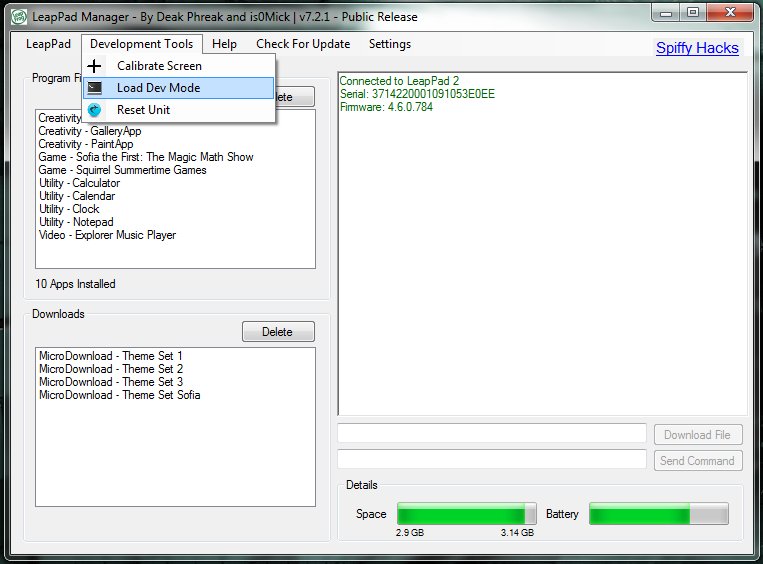This screenshot has height=564, width=763.
Task: Open the Settings menu
Action: [389, 44]
